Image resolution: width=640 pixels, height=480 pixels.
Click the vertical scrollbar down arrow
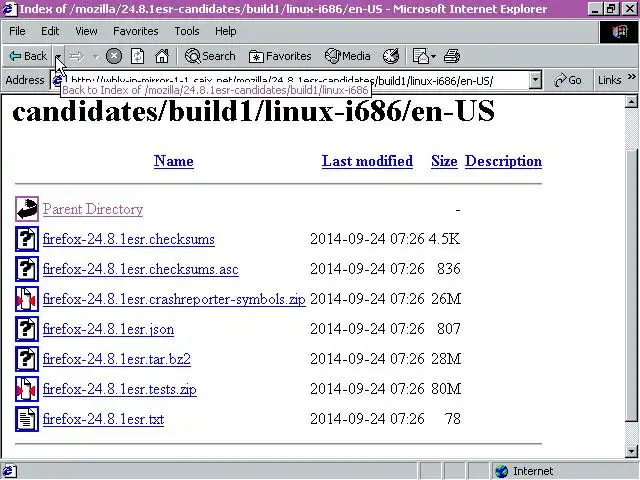631,451
